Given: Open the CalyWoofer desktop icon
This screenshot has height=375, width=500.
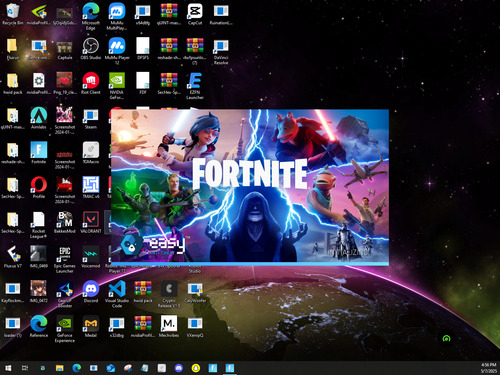Looking at the screenshot, I should [x=195, y=292].
